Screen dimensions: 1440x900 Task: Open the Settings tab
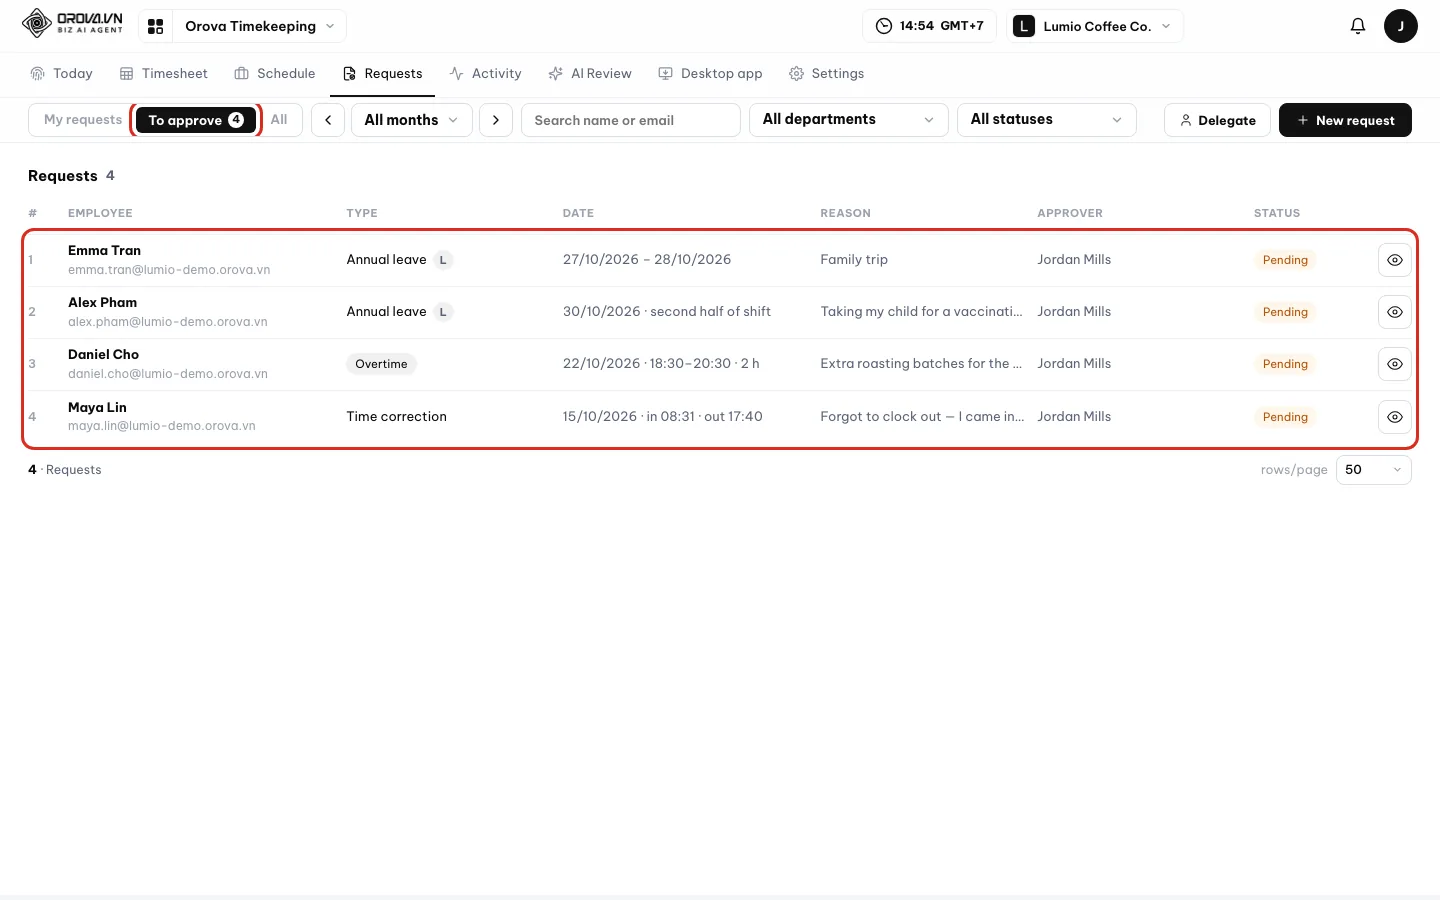(826, 73)
